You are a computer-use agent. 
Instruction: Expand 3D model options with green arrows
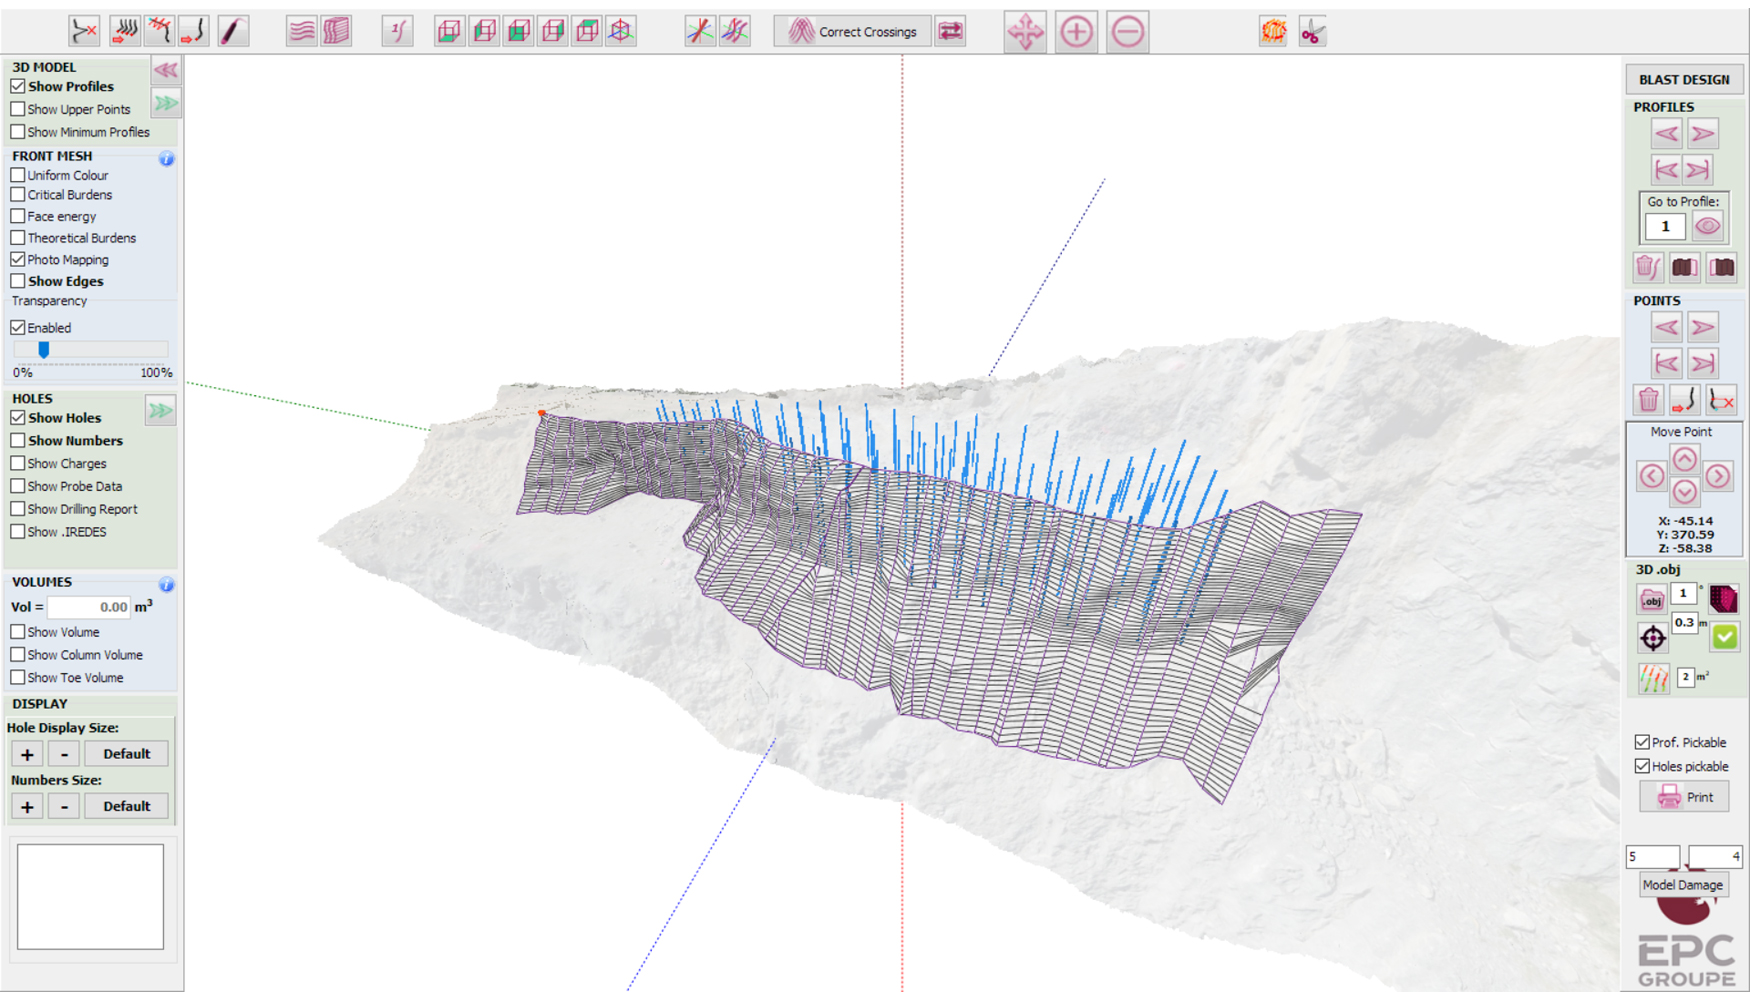165,103
